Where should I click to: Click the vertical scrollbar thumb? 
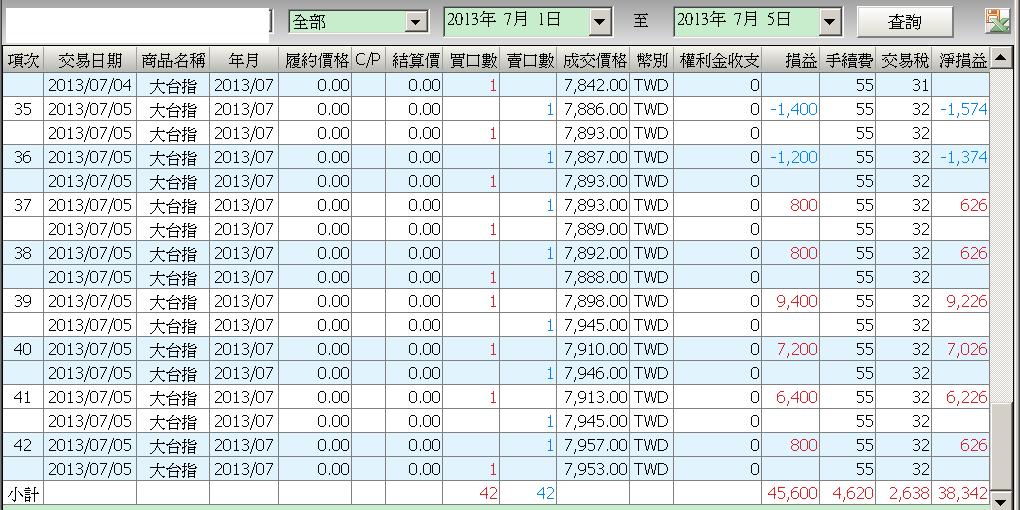(x=1000, y=448)
